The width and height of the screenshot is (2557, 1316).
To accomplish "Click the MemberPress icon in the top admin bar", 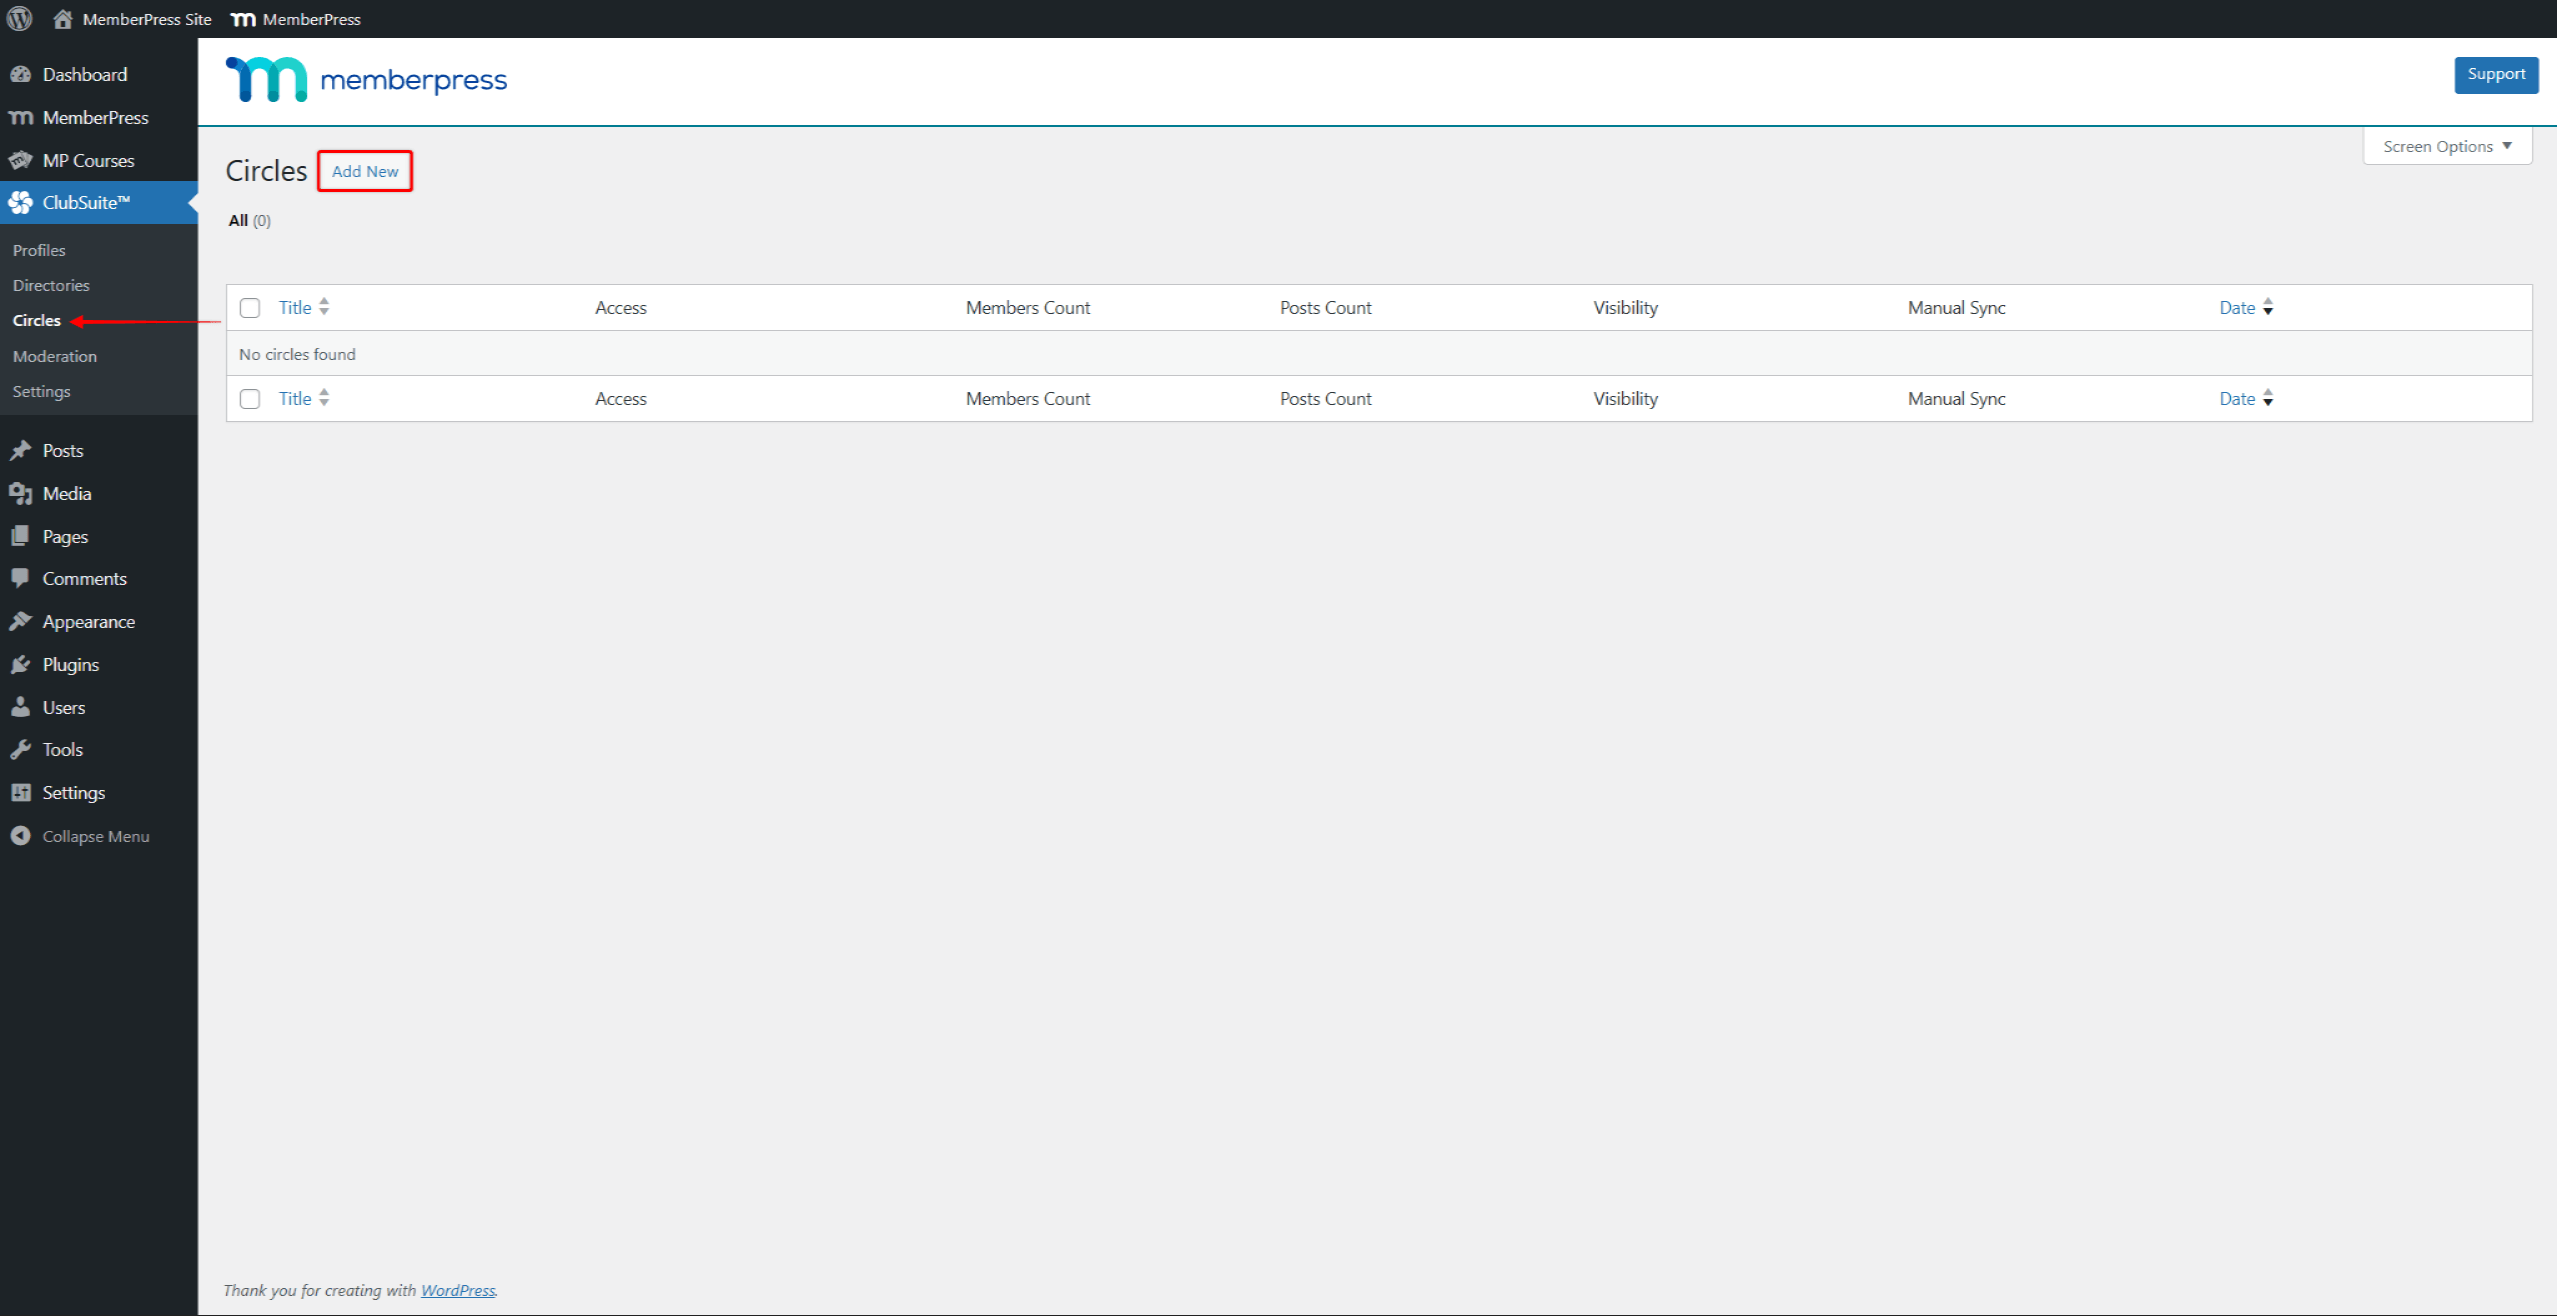I will pos(242,18).
